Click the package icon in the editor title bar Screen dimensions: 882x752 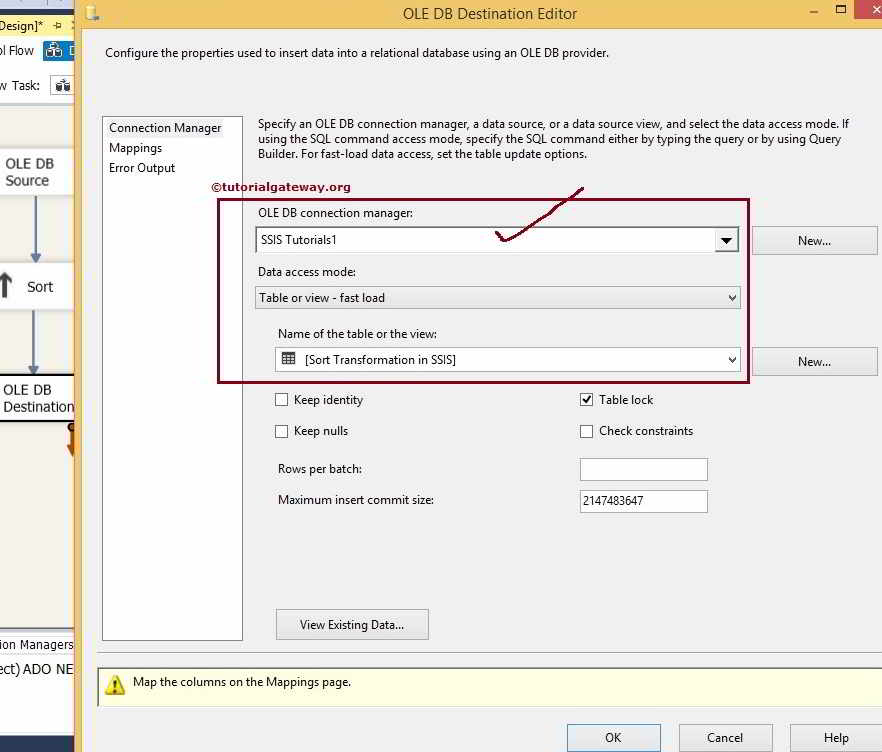[91, 13]
